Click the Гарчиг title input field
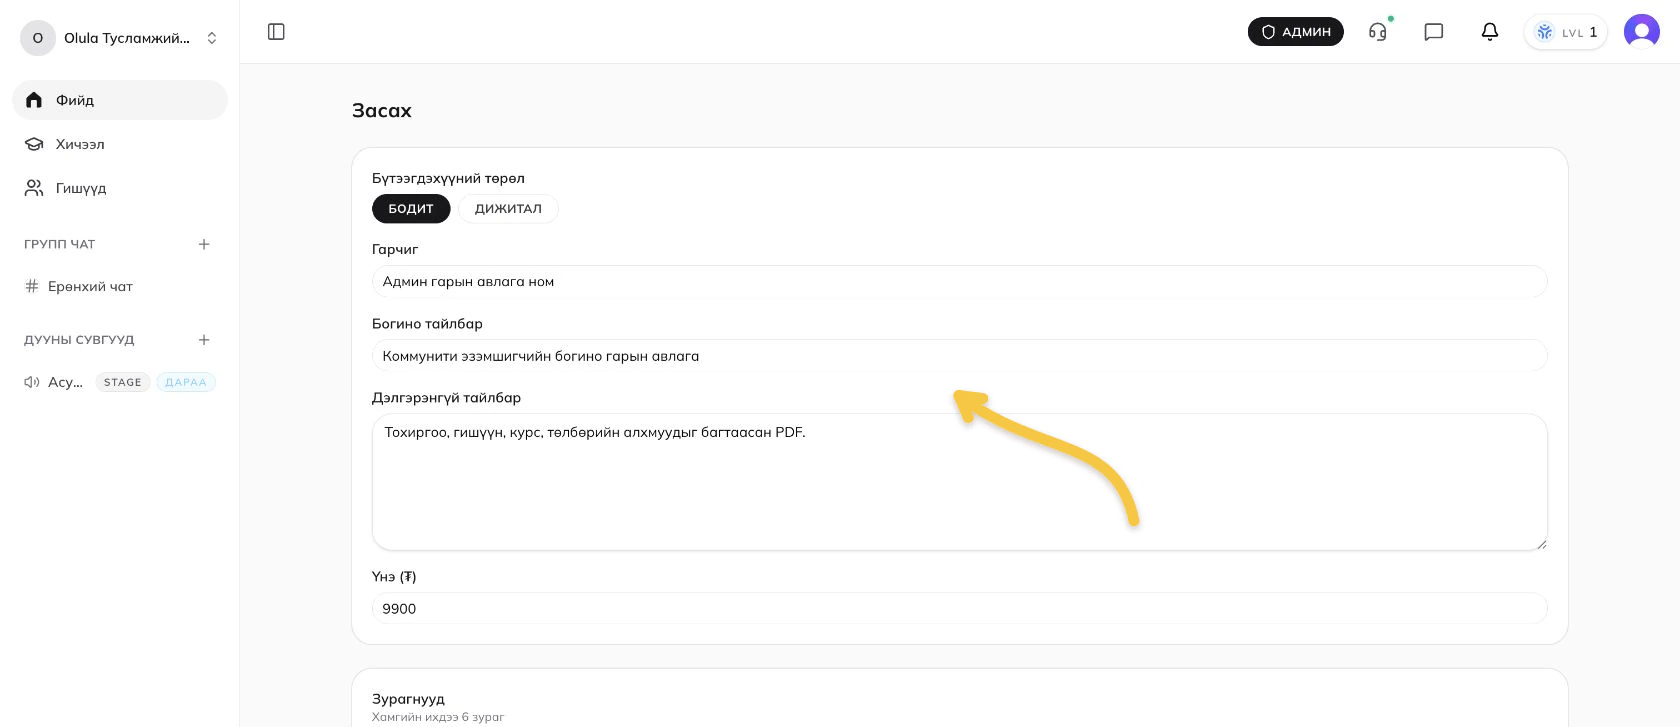This screenshot has width=1680, height=727. coord(960,282)
